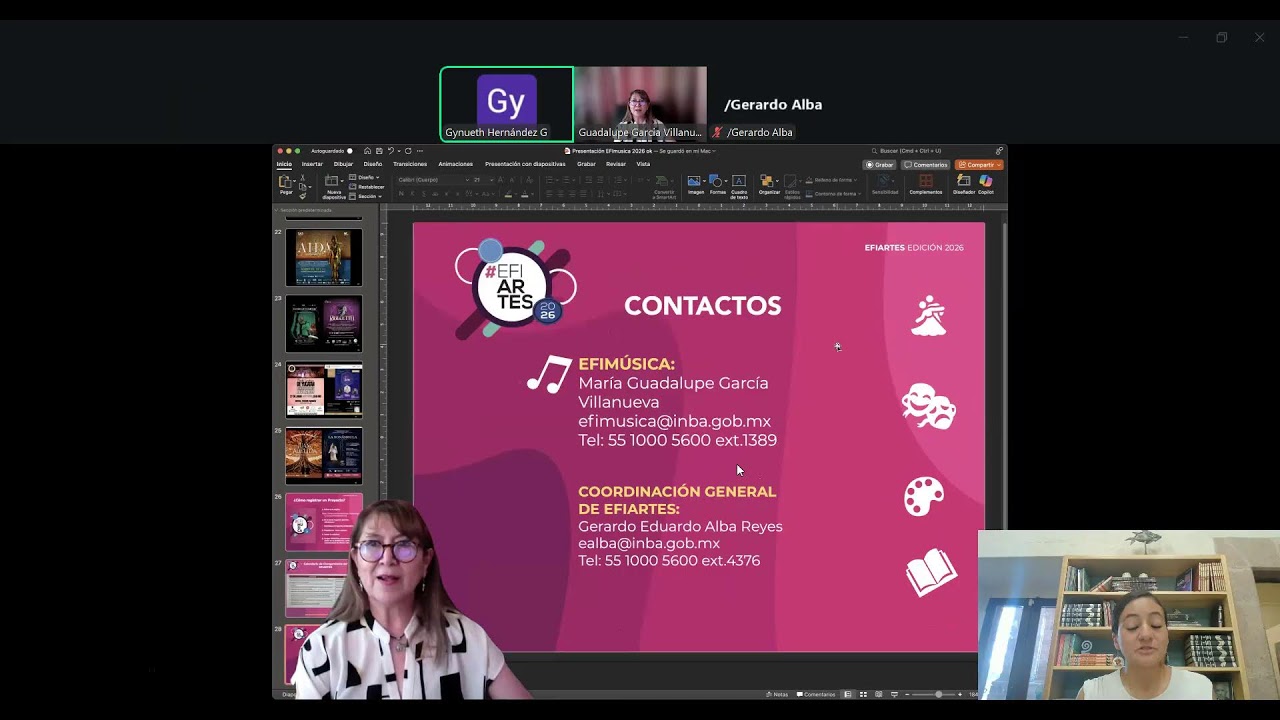
Task: Toggle the Autoguardado switch
Action: (x=349, y=151)
